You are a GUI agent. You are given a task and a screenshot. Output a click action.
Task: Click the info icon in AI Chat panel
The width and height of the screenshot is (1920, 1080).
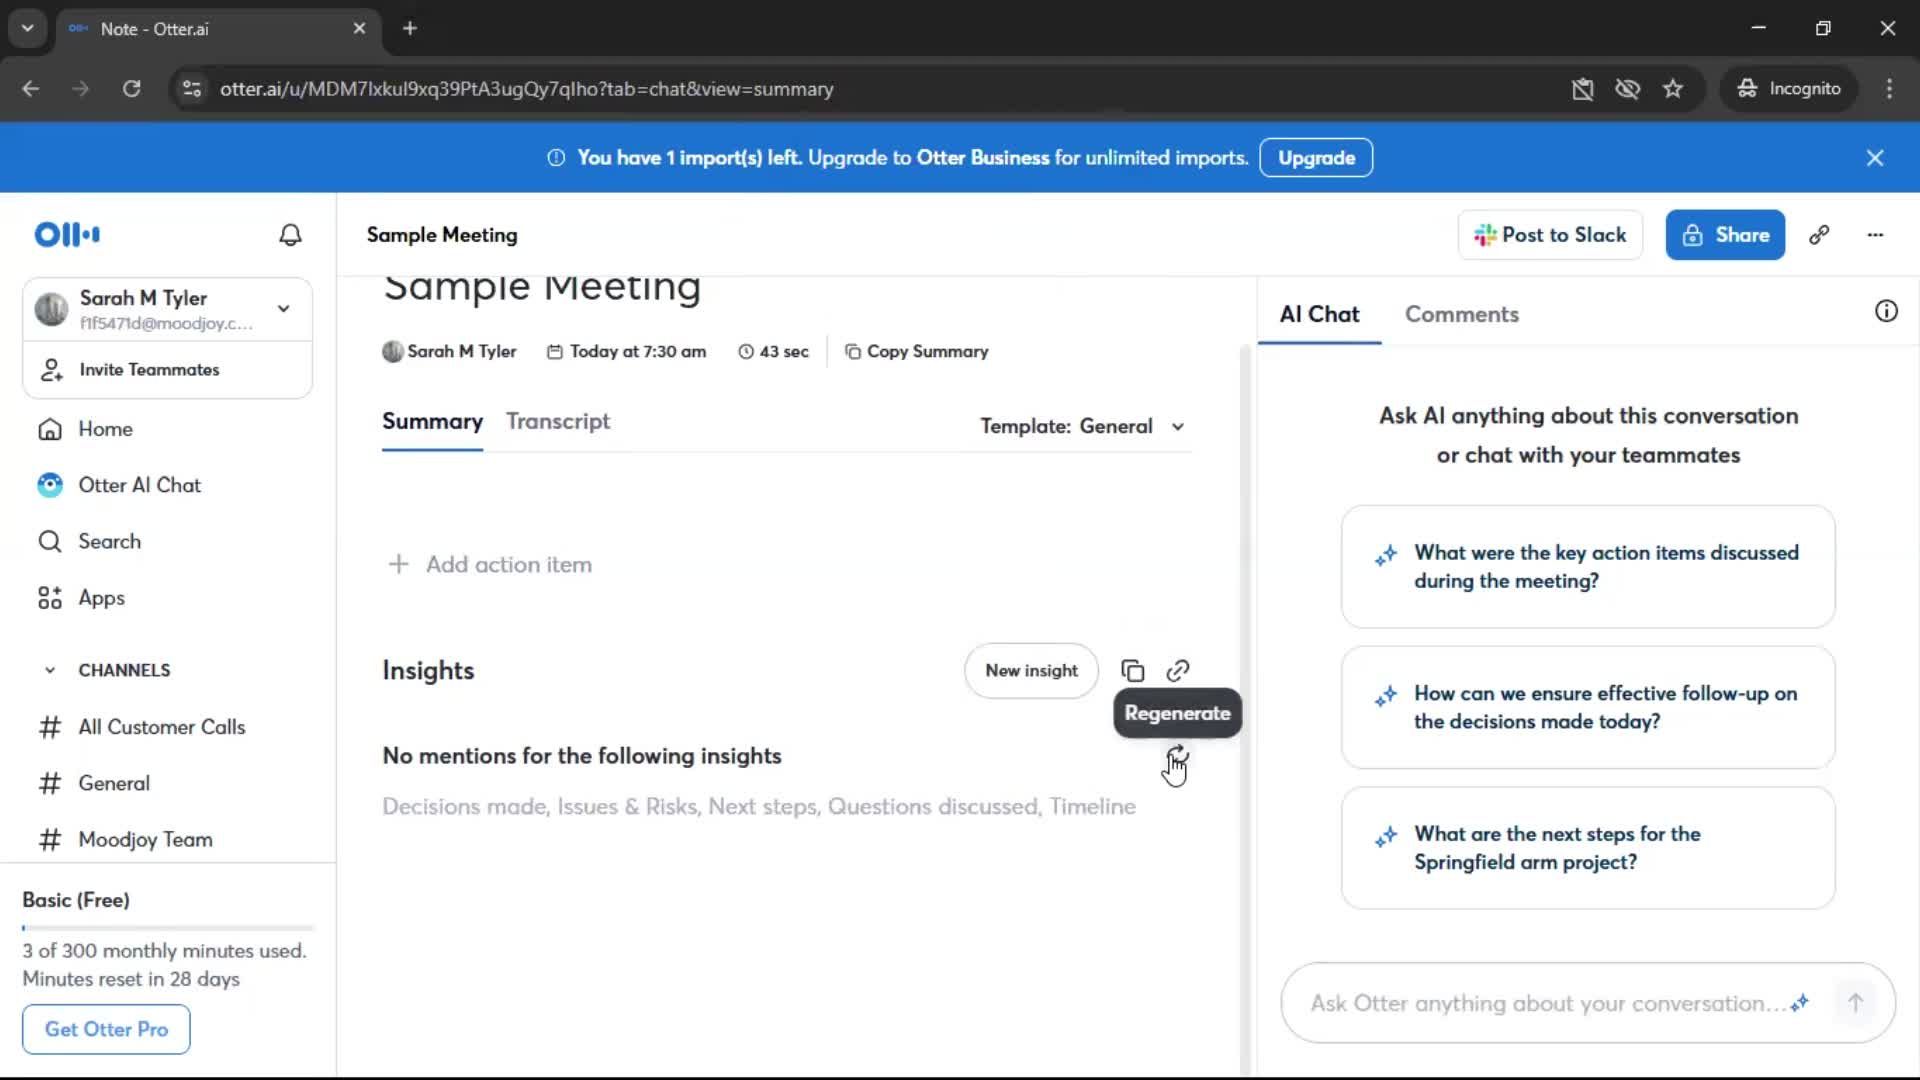(x=1886, y=312)
